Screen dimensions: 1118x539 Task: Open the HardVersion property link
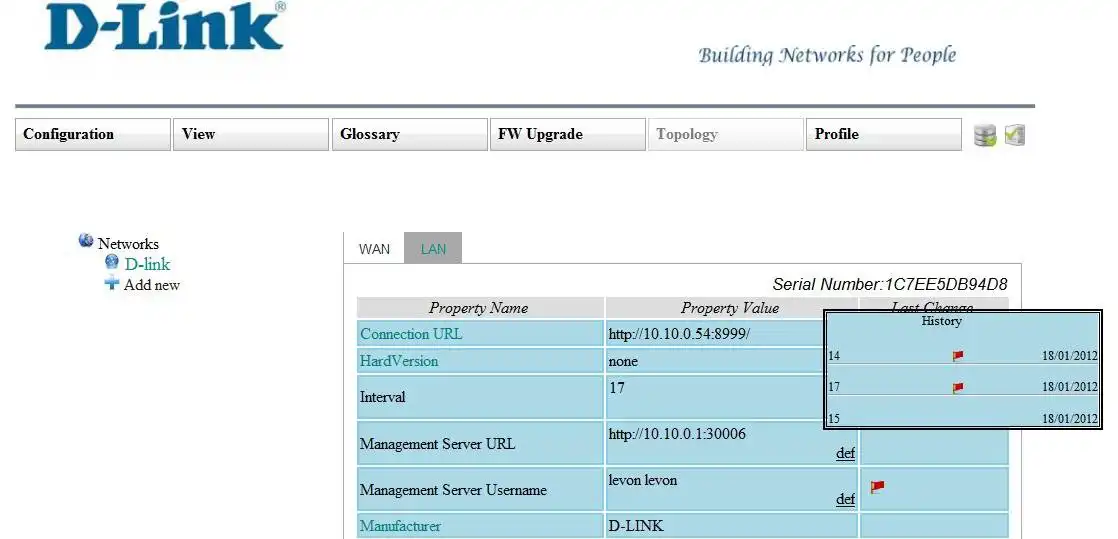pos(399,361)
